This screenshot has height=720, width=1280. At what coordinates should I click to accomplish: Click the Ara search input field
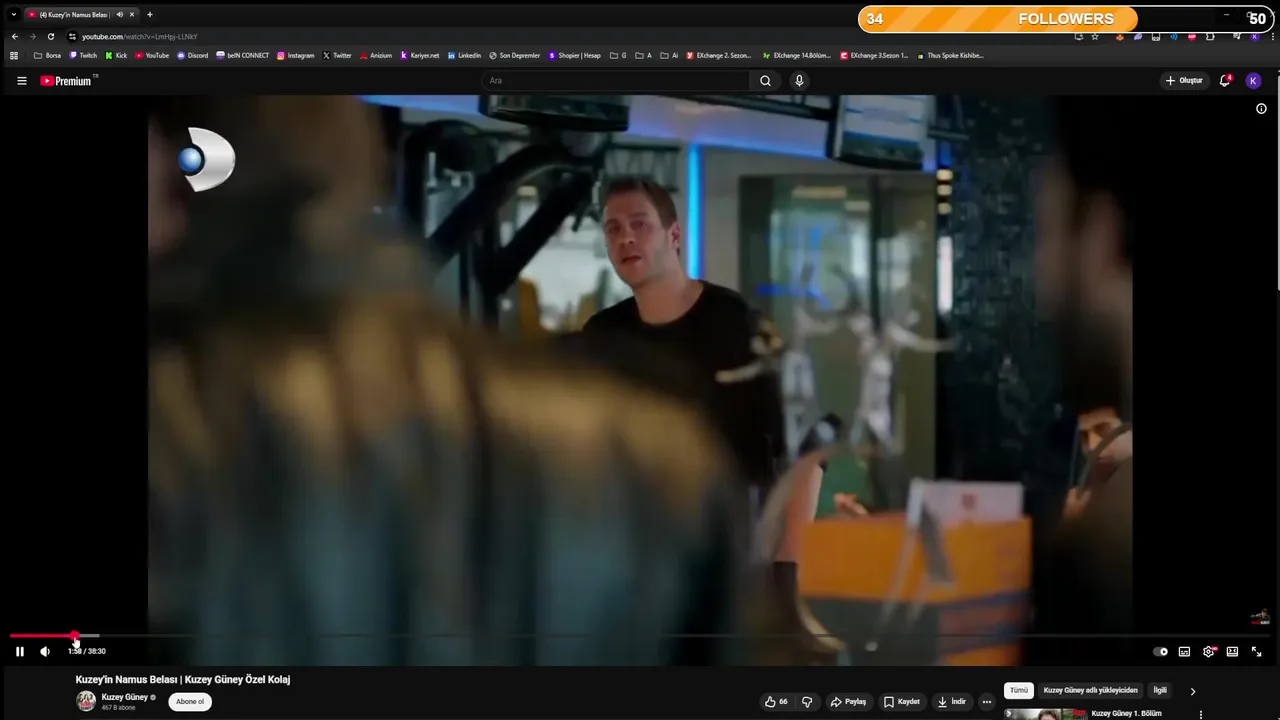pos(615,81)
